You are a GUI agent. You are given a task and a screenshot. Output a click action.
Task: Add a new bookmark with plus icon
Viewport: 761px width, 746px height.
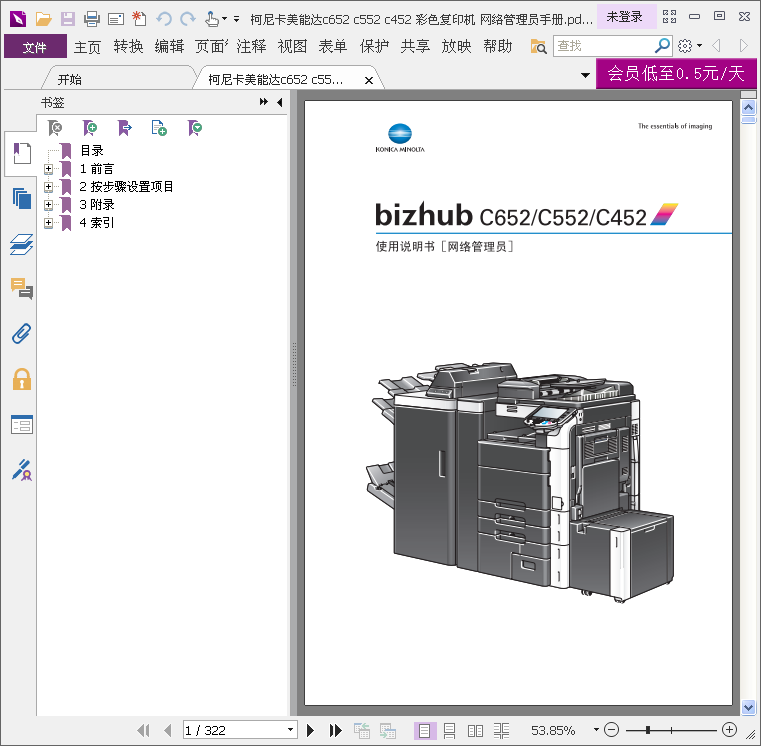[90, 128]
